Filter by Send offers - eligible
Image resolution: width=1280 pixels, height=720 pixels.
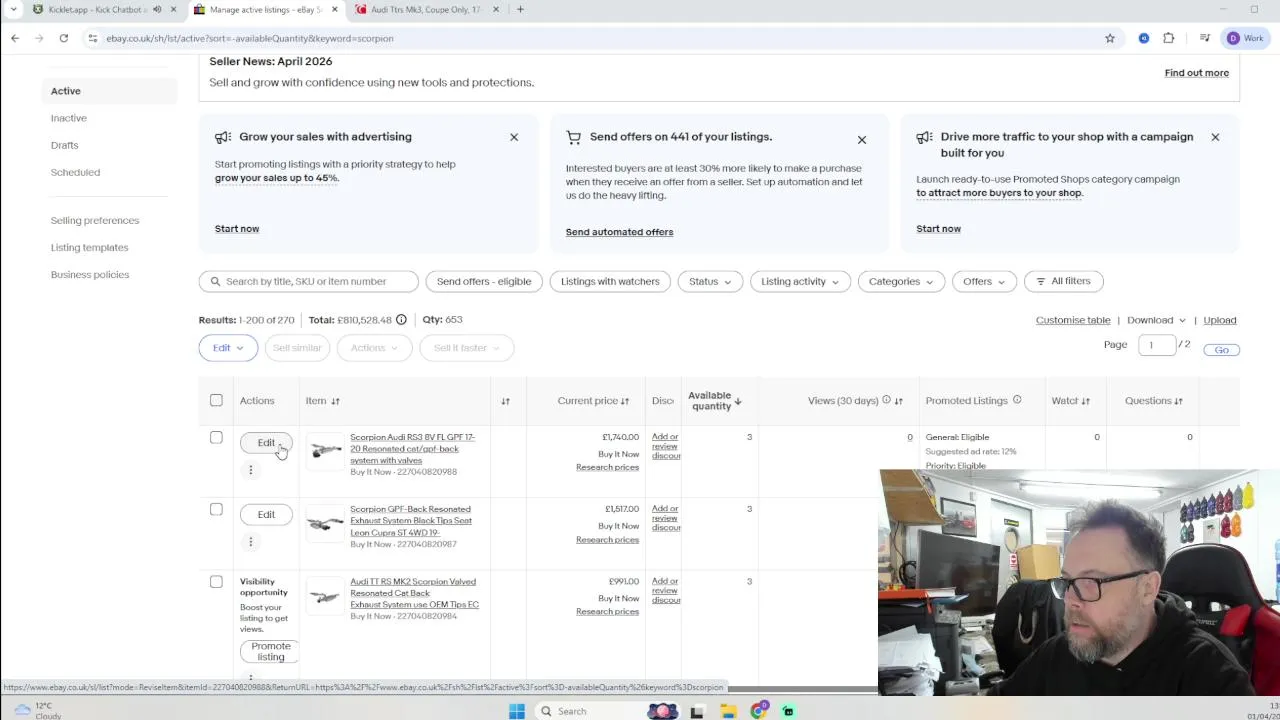[x=484, y=281]
